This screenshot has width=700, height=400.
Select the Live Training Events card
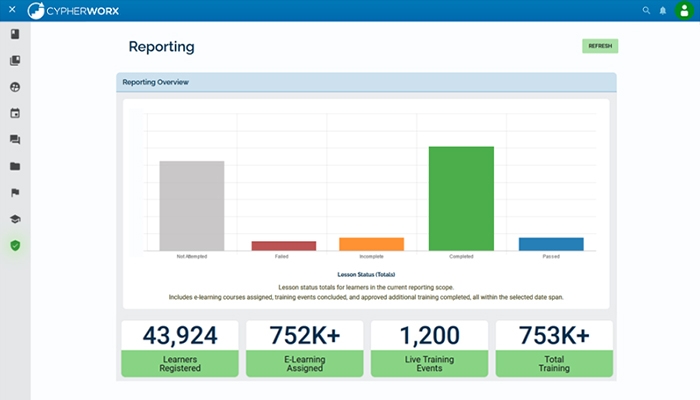tap(429, 349)
